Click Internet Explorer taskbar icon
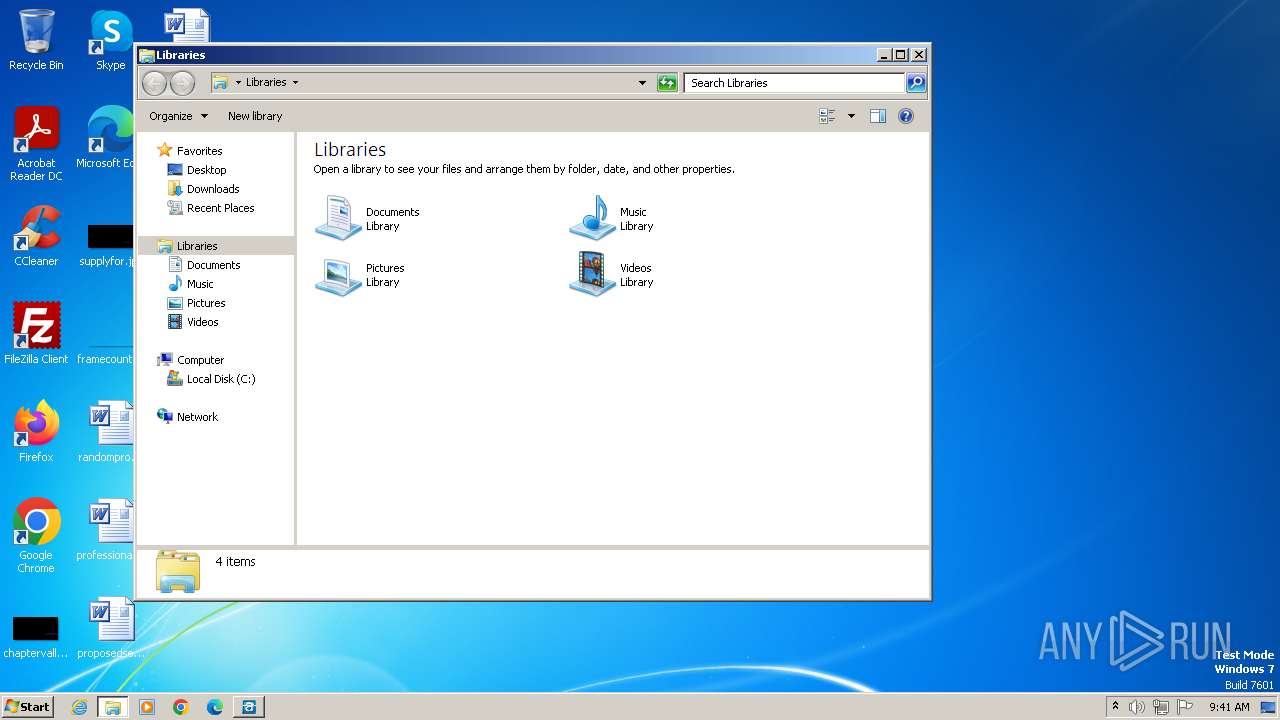This screenshot has height=720, width=1280. [79, 707]
